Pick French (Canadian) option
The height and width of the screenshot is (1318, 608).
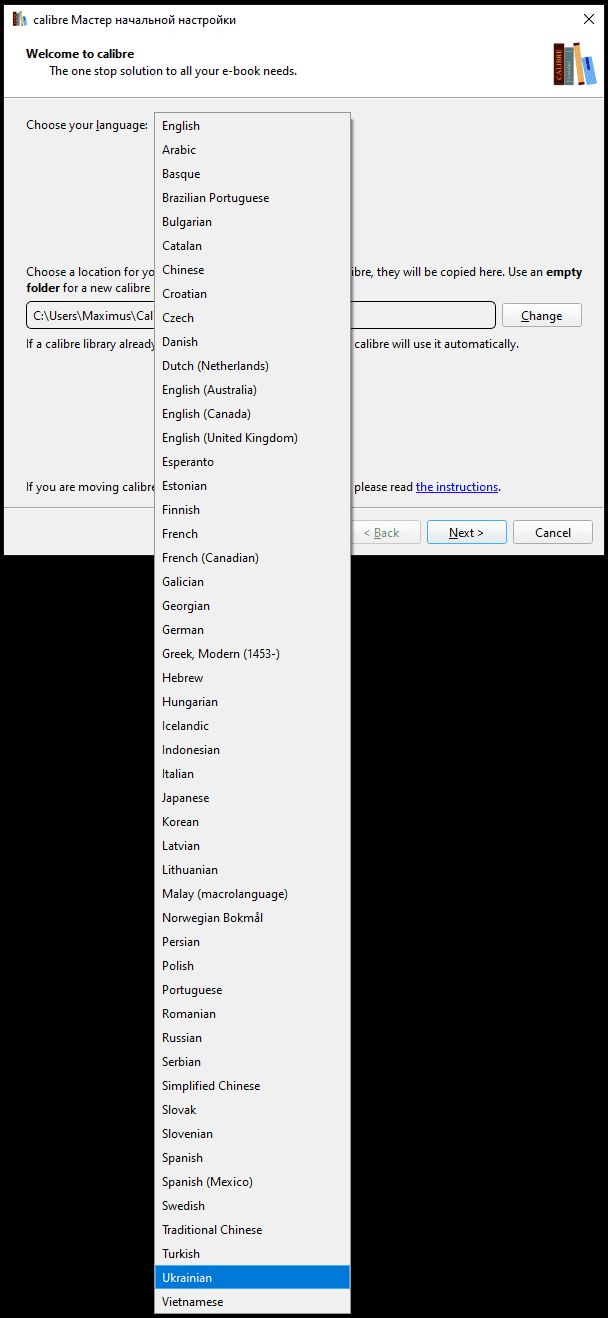[252, 558]
